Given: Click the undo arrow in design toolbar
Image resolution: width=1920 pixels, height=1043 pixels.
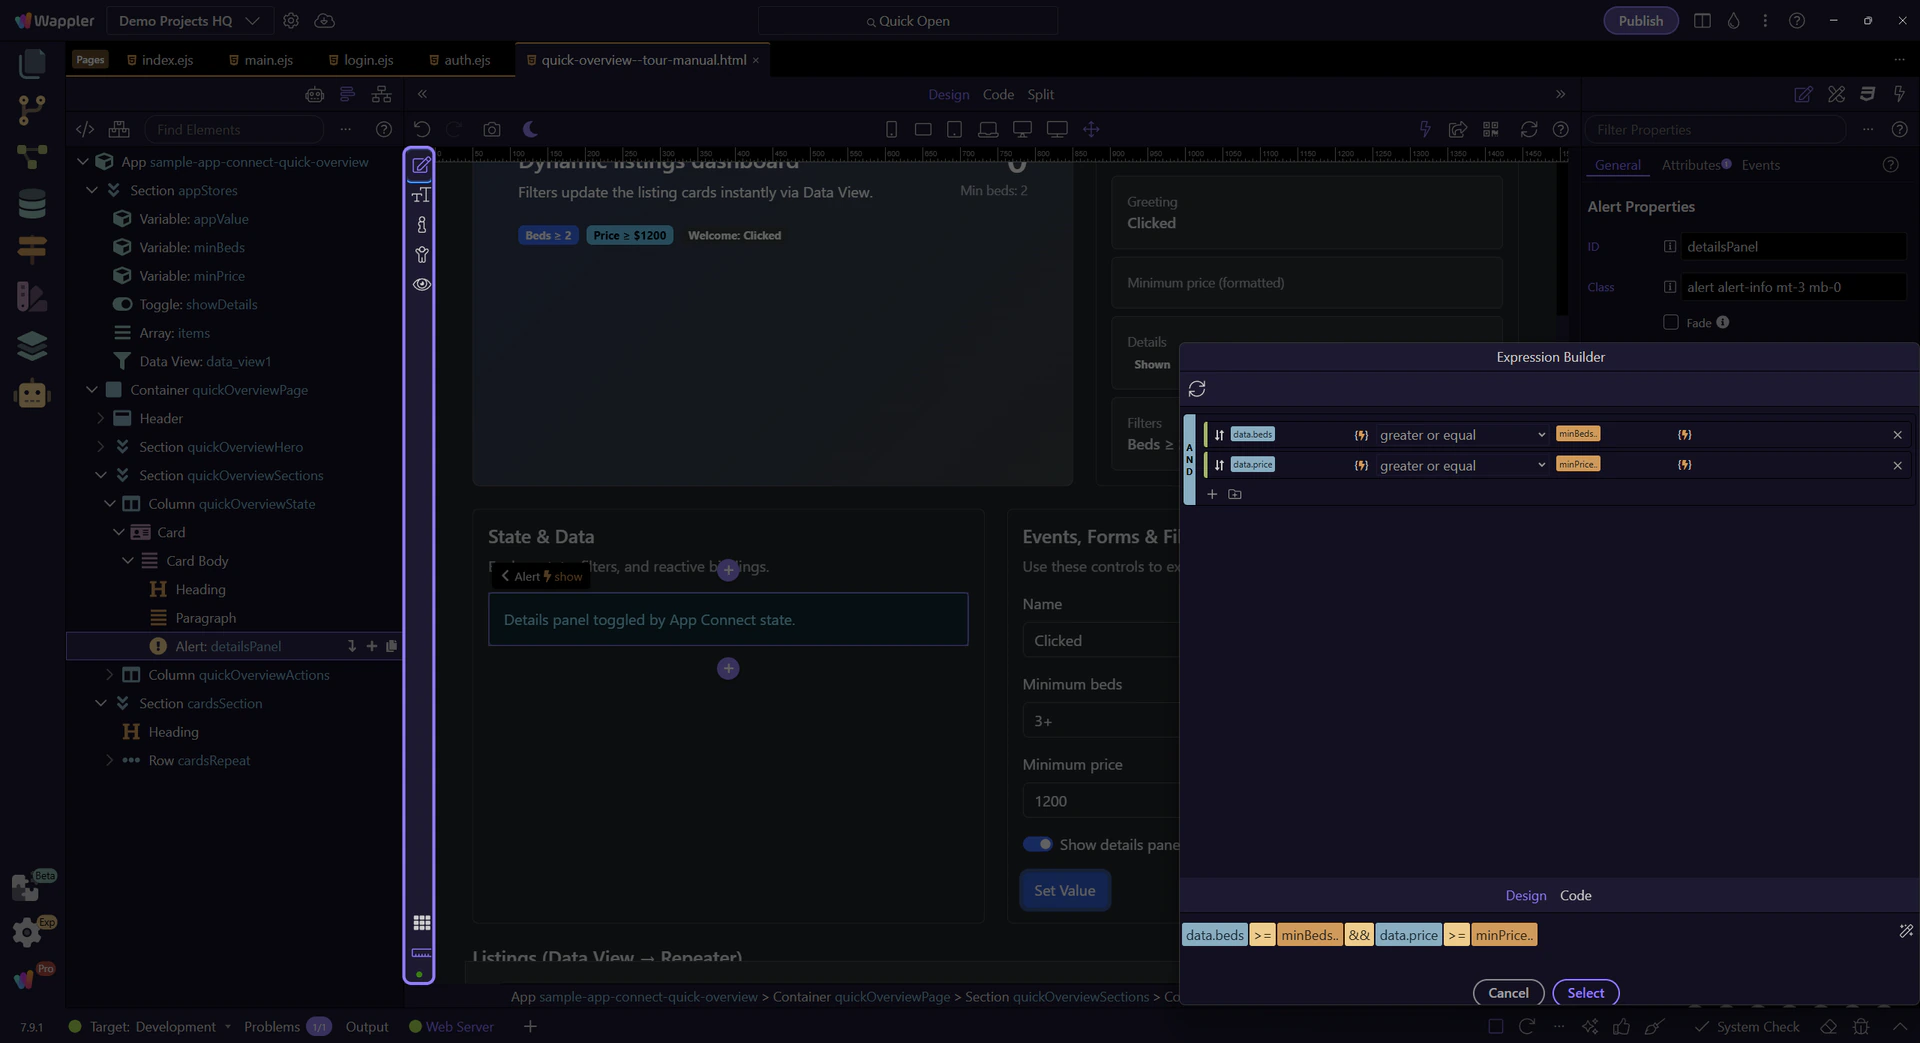Looking at the screenshot, I should tap(422, 129).
